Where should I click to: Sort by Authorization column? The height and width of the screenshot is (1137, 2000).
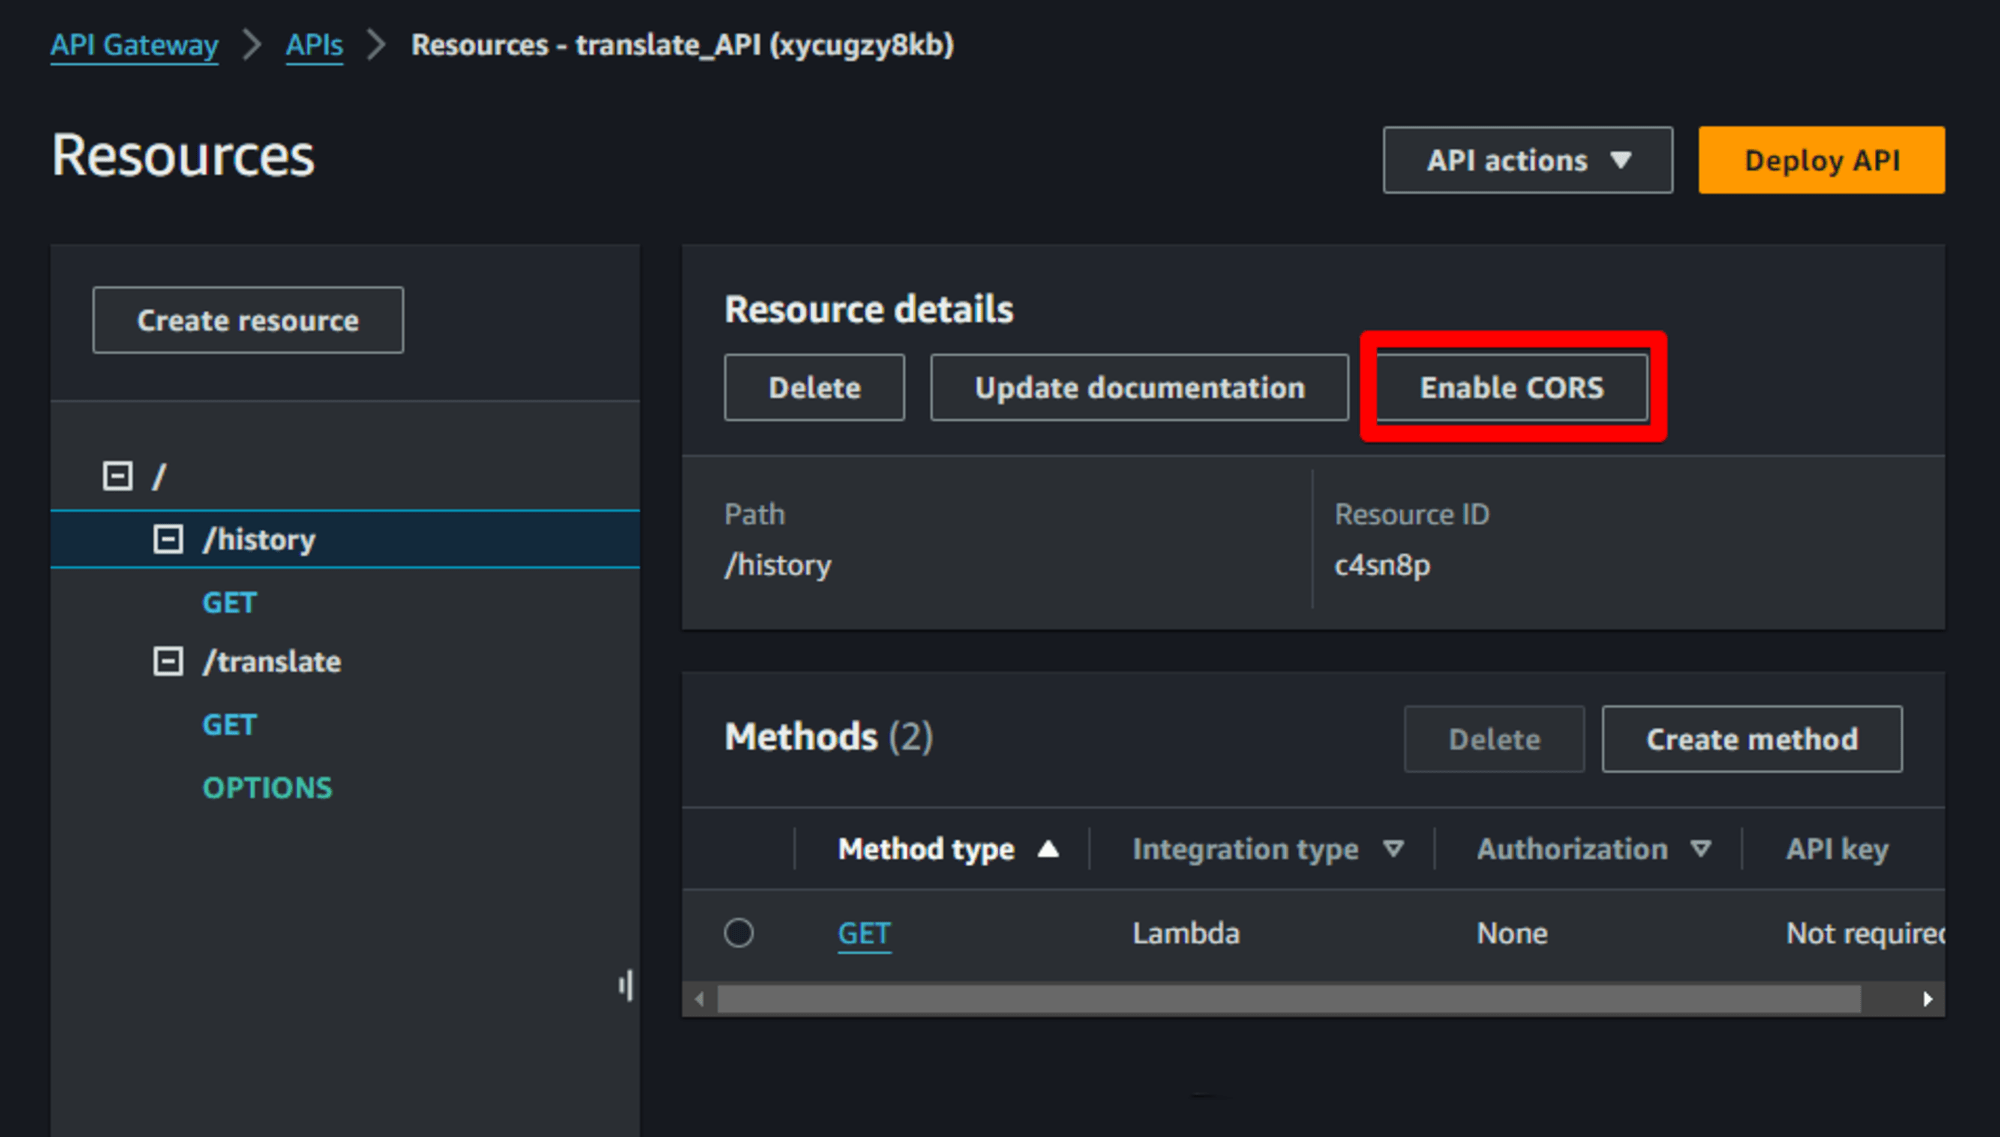[1593, 849]
